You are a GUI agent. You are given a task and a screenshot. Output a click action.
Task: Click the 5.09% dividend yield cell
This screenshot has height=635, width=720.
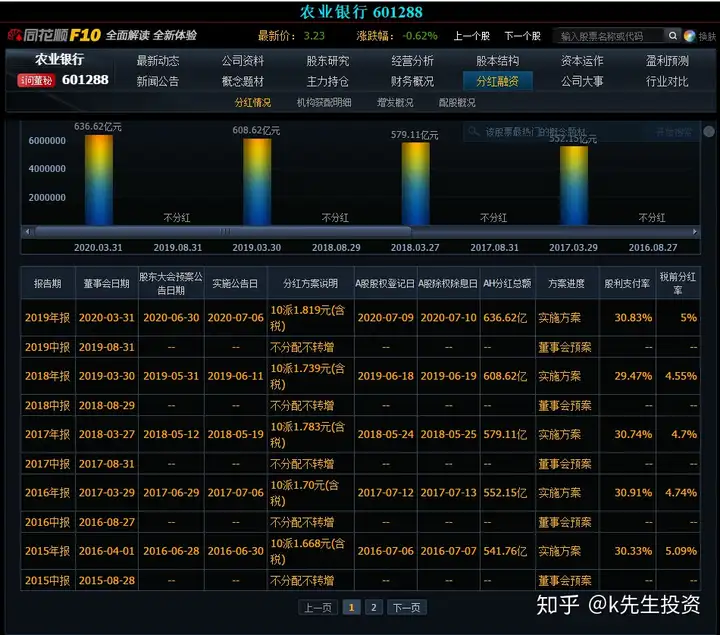[679, 551]
